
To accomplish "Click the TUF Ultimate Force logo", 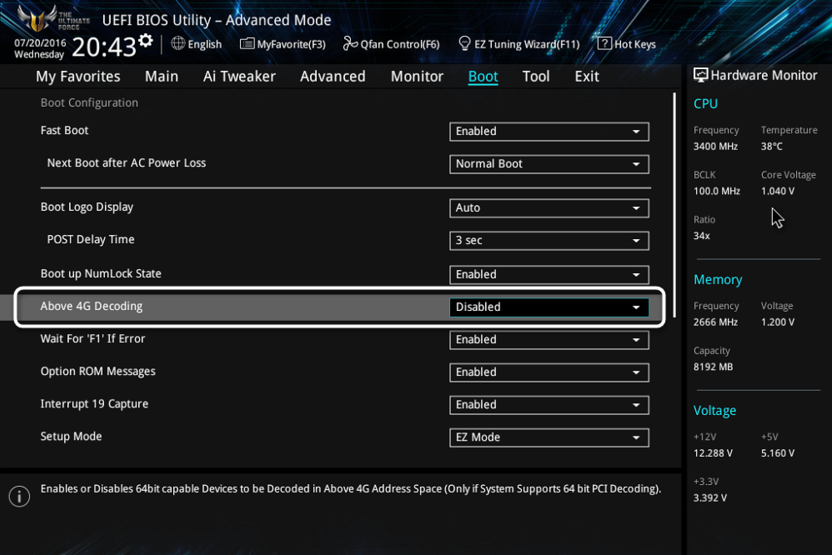I will pyautogui.click(x=53, y=19).
